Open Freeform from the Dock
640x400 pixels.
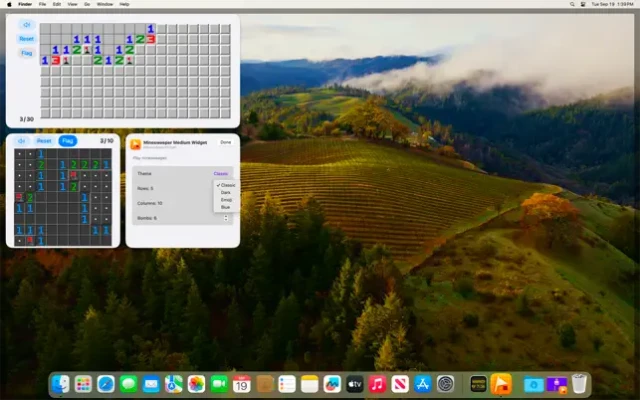(x=332, y=384)
